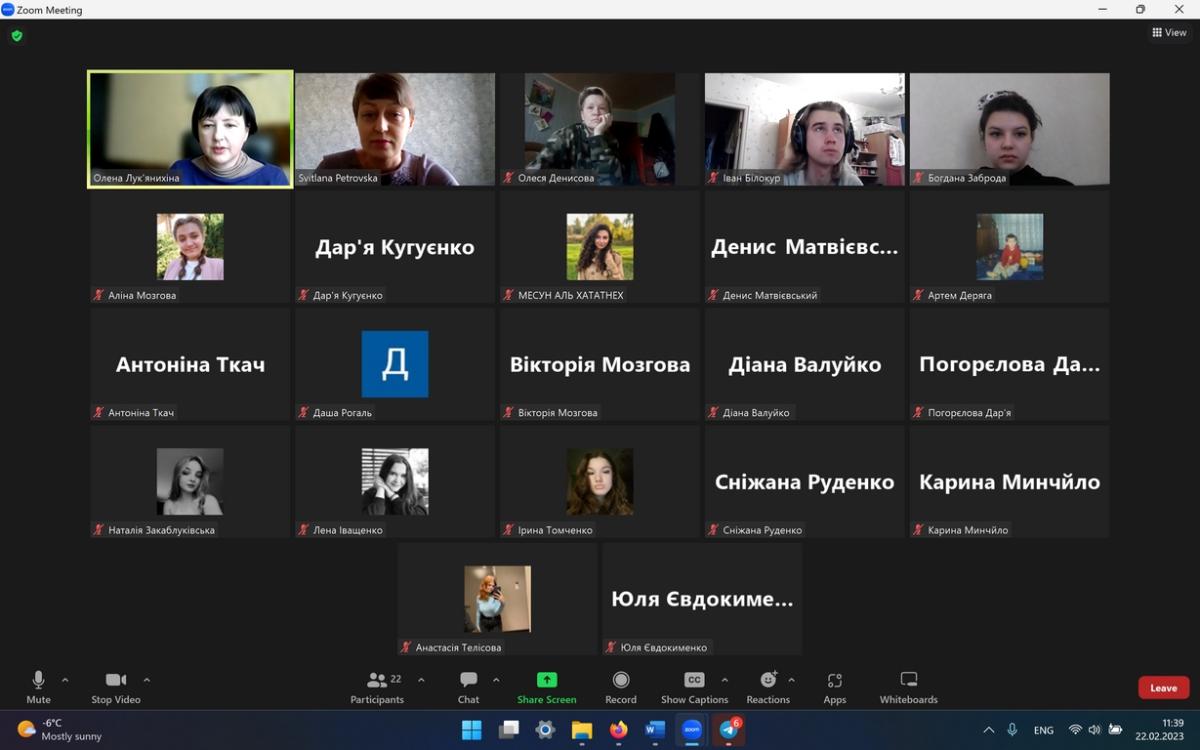Screen dimensions: 1200x750
Task: Open Whiteboards
Action: tap(908, 686)
